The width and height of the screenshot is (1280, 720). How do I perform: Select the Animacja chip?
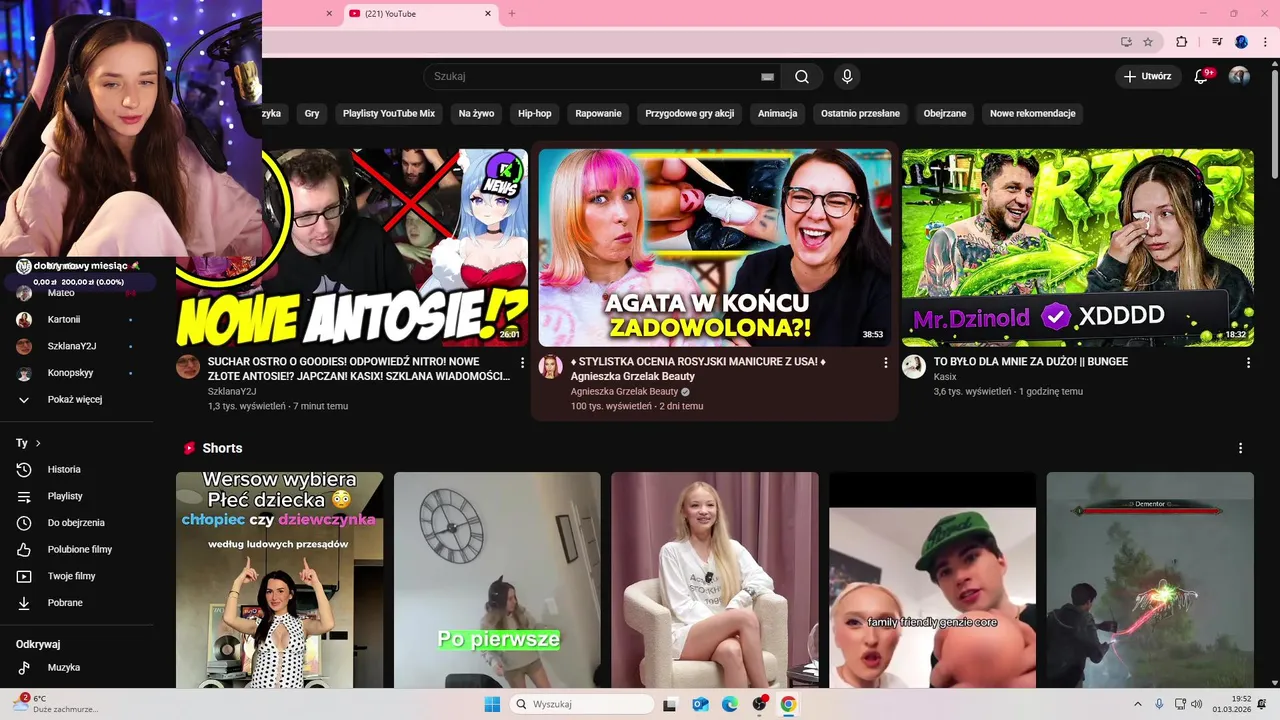pos(777,114)
